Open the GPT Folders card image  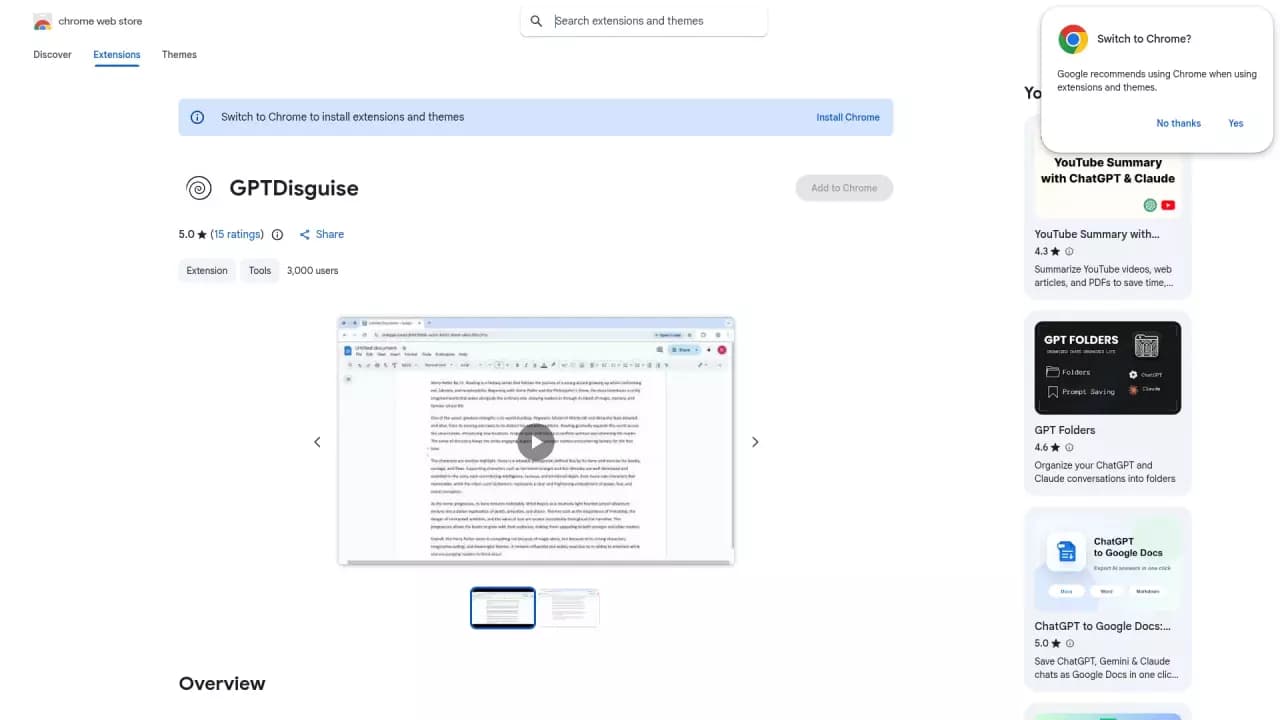(x=1108, y=367)
